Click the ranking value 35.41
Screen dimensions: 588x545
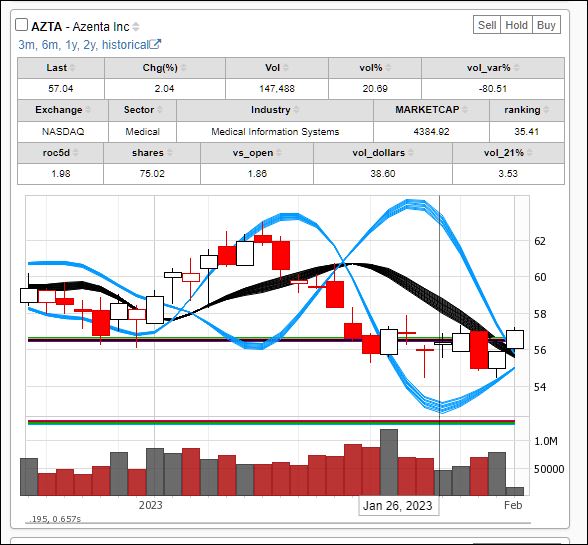point(527,132)
